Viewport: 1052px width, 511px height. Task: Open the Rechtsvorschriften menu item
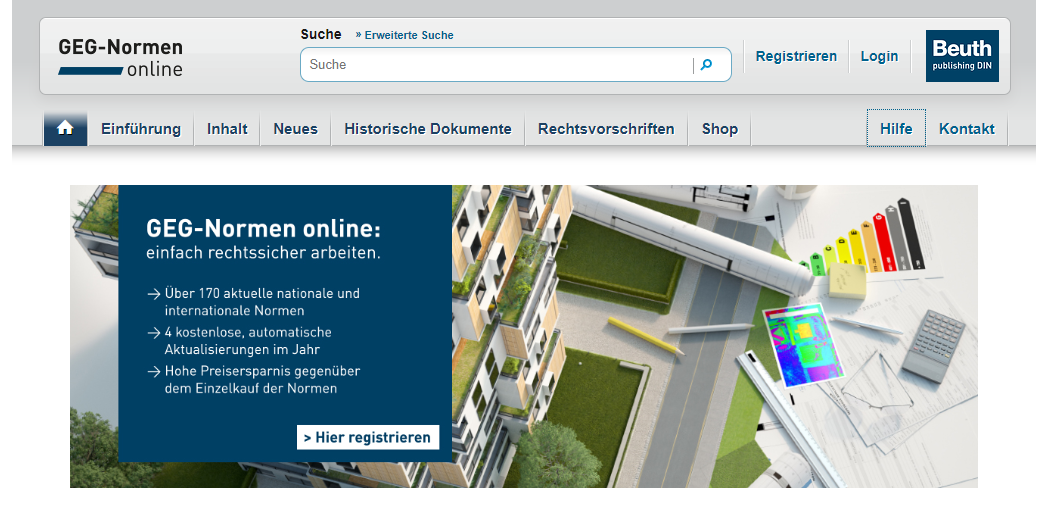pos(606,129)
